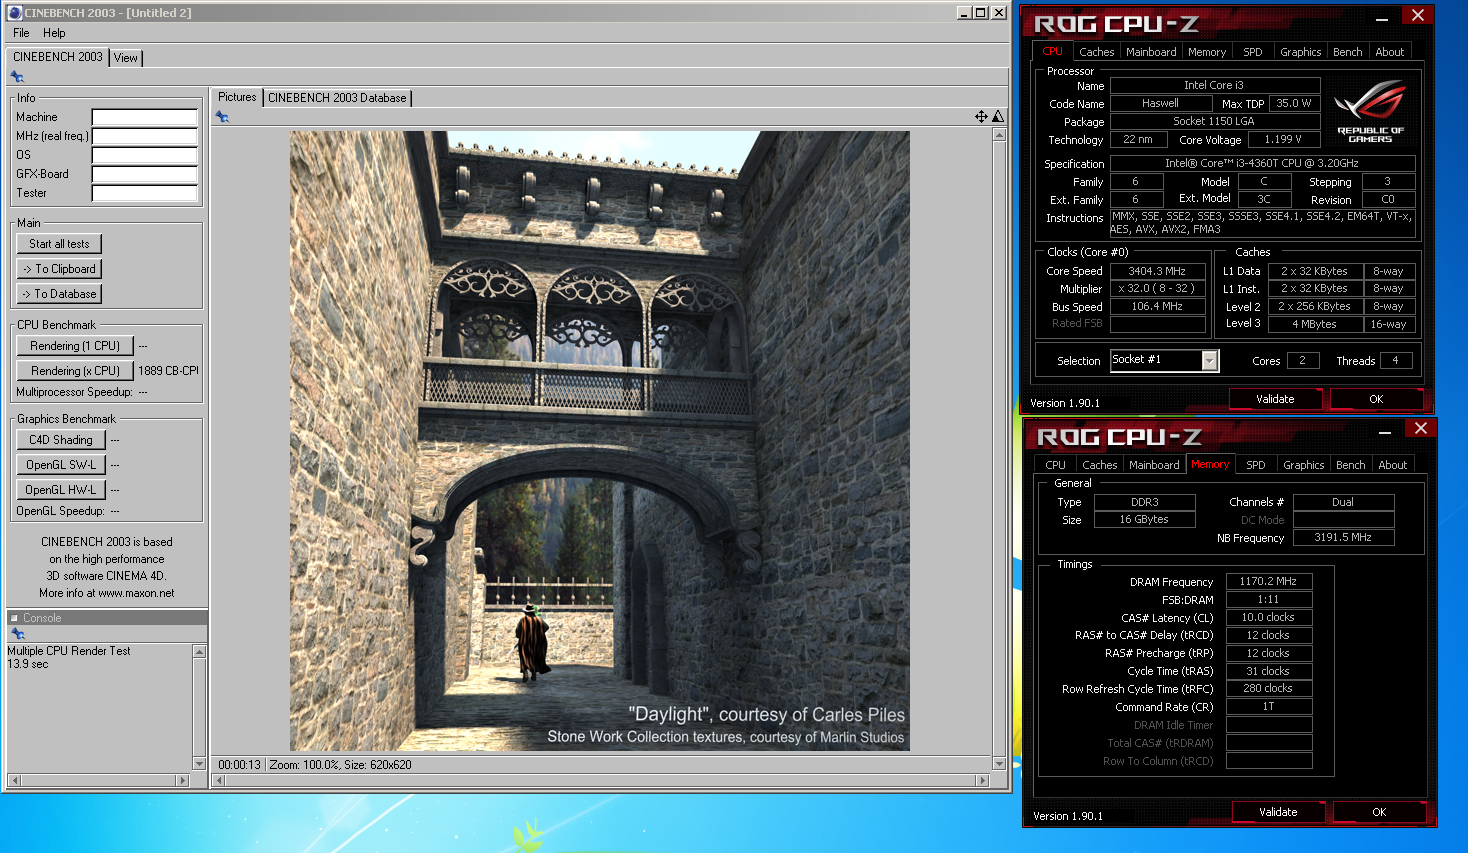Click the move-picture cross arrows icon
This screenshot has height=853, width=1468.
click(981, 117)
